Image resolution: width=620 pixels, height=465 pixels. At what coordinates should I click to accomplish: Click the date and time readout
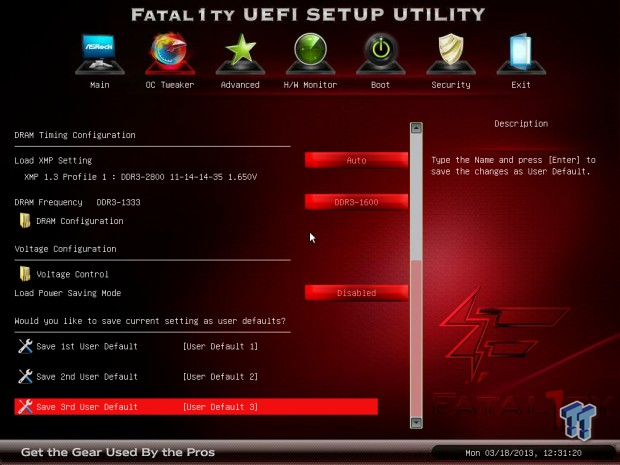[x=523, y=453]
